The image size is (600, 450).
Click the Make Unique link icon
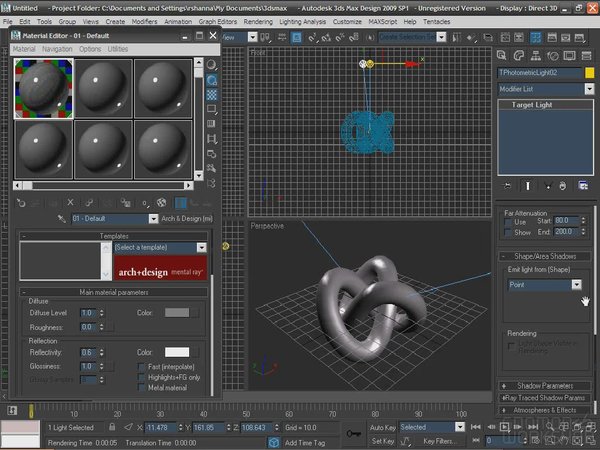pos(89,202)
